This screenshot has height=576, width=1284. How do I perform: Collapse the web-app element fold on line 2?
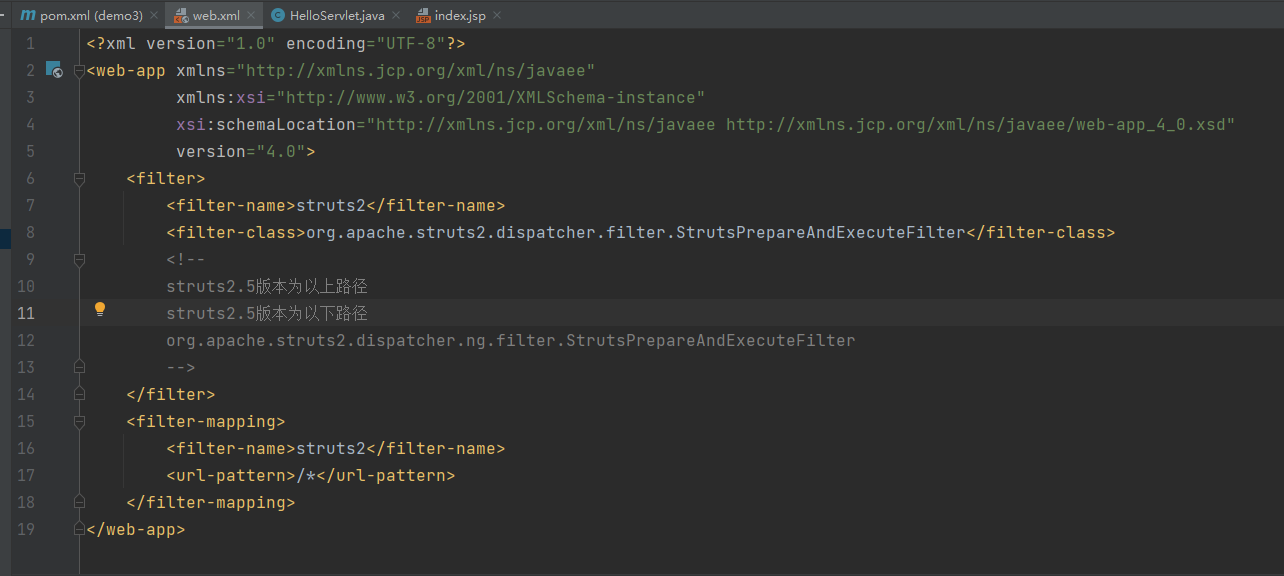tap(79, 70)
